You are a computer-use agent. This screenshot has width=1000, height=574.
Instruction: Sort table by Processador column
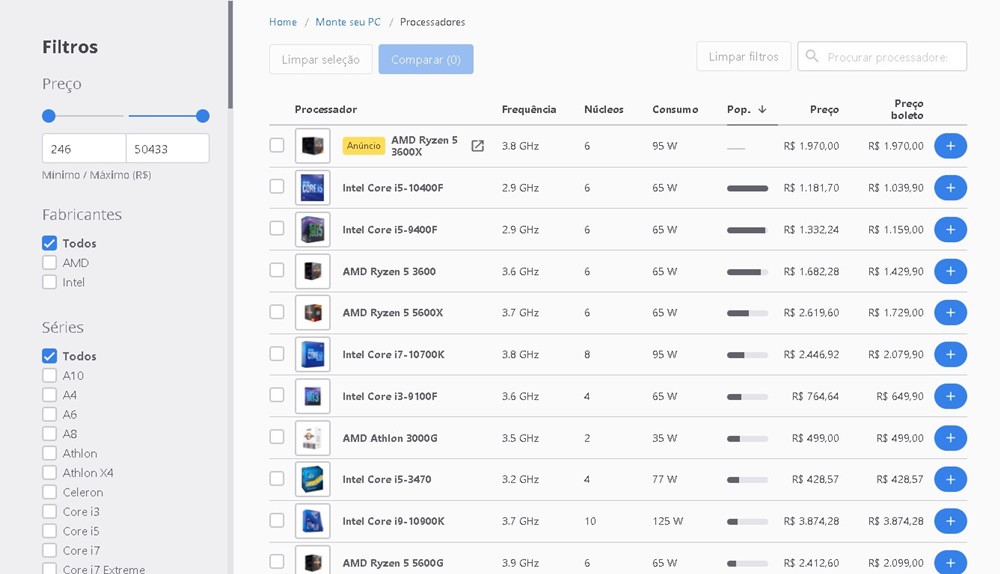pos(325,109)
